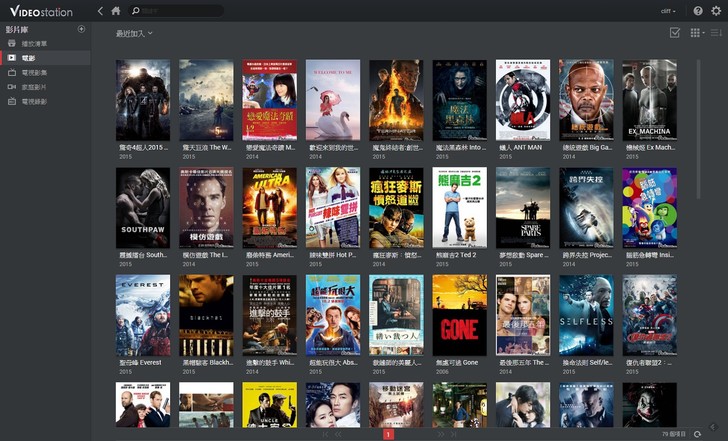
Task: Open the Into the Woods poster
Action: pos(460,100)
